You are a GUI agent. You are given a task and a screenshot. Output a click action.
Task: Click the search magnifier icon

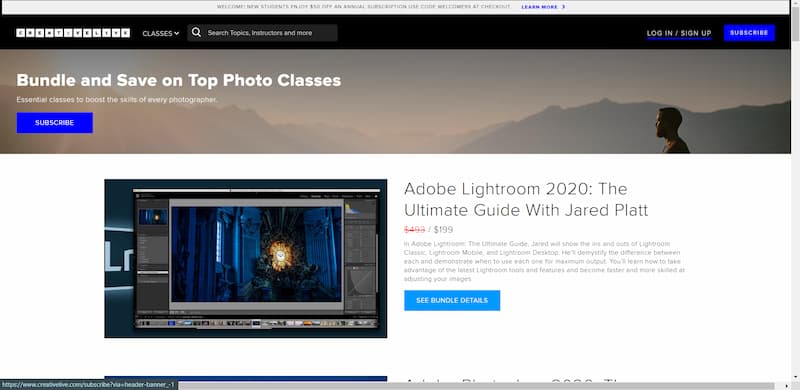point(196,33)
